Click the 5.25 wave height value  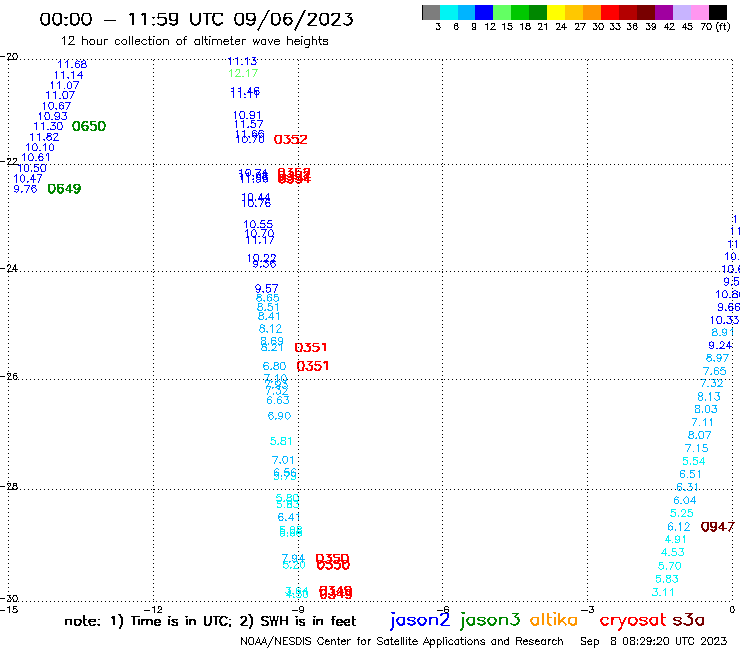[x=682, y=513]
